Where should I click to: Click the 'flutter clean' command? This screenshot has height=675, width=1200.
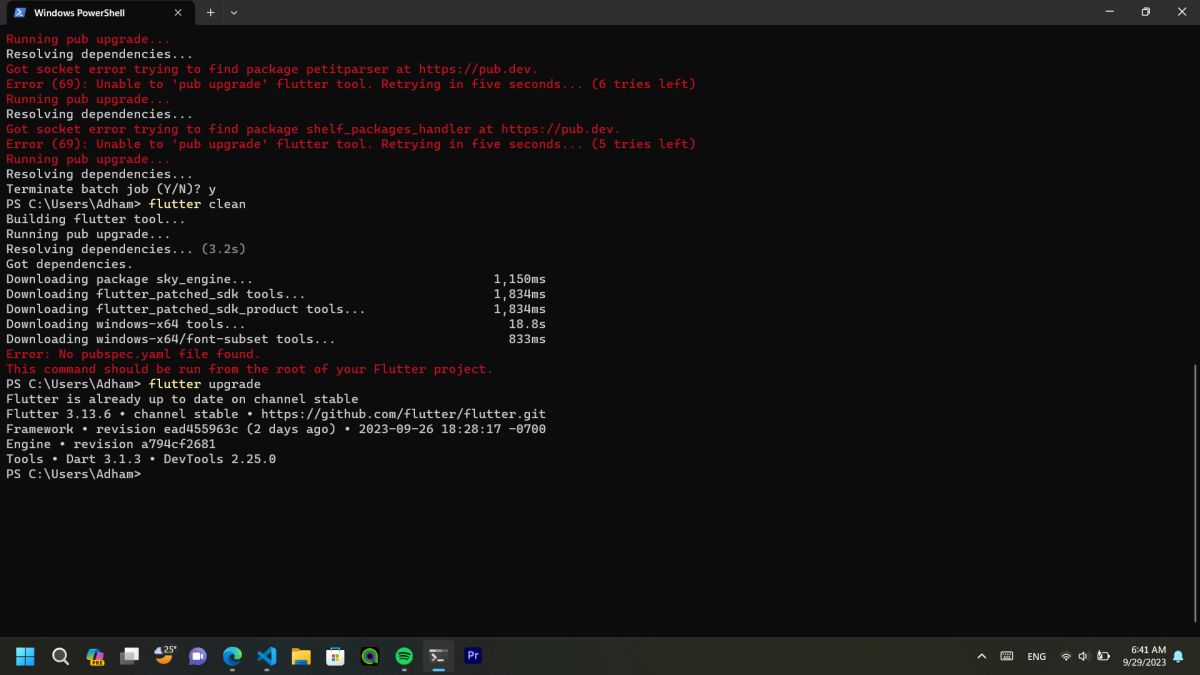coord(197,204)
